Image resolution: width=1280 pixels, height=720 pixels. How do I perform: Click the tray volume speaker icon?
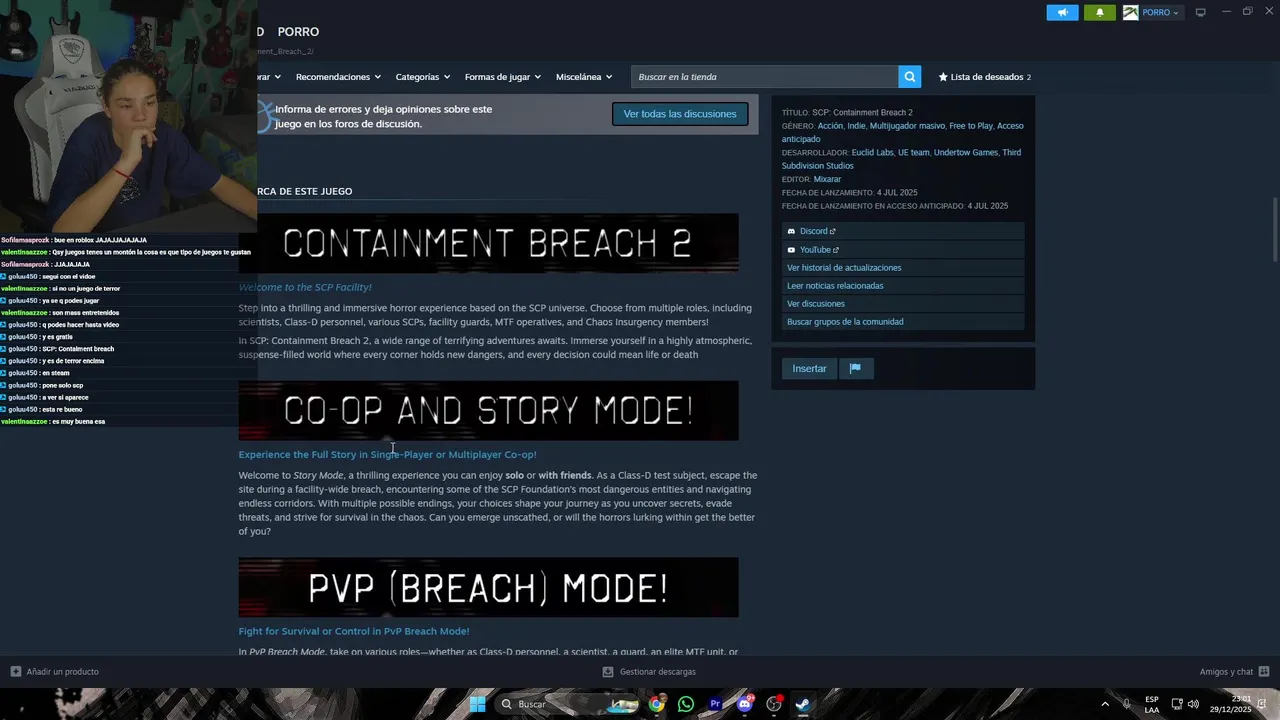click(x=1193, y=704)
